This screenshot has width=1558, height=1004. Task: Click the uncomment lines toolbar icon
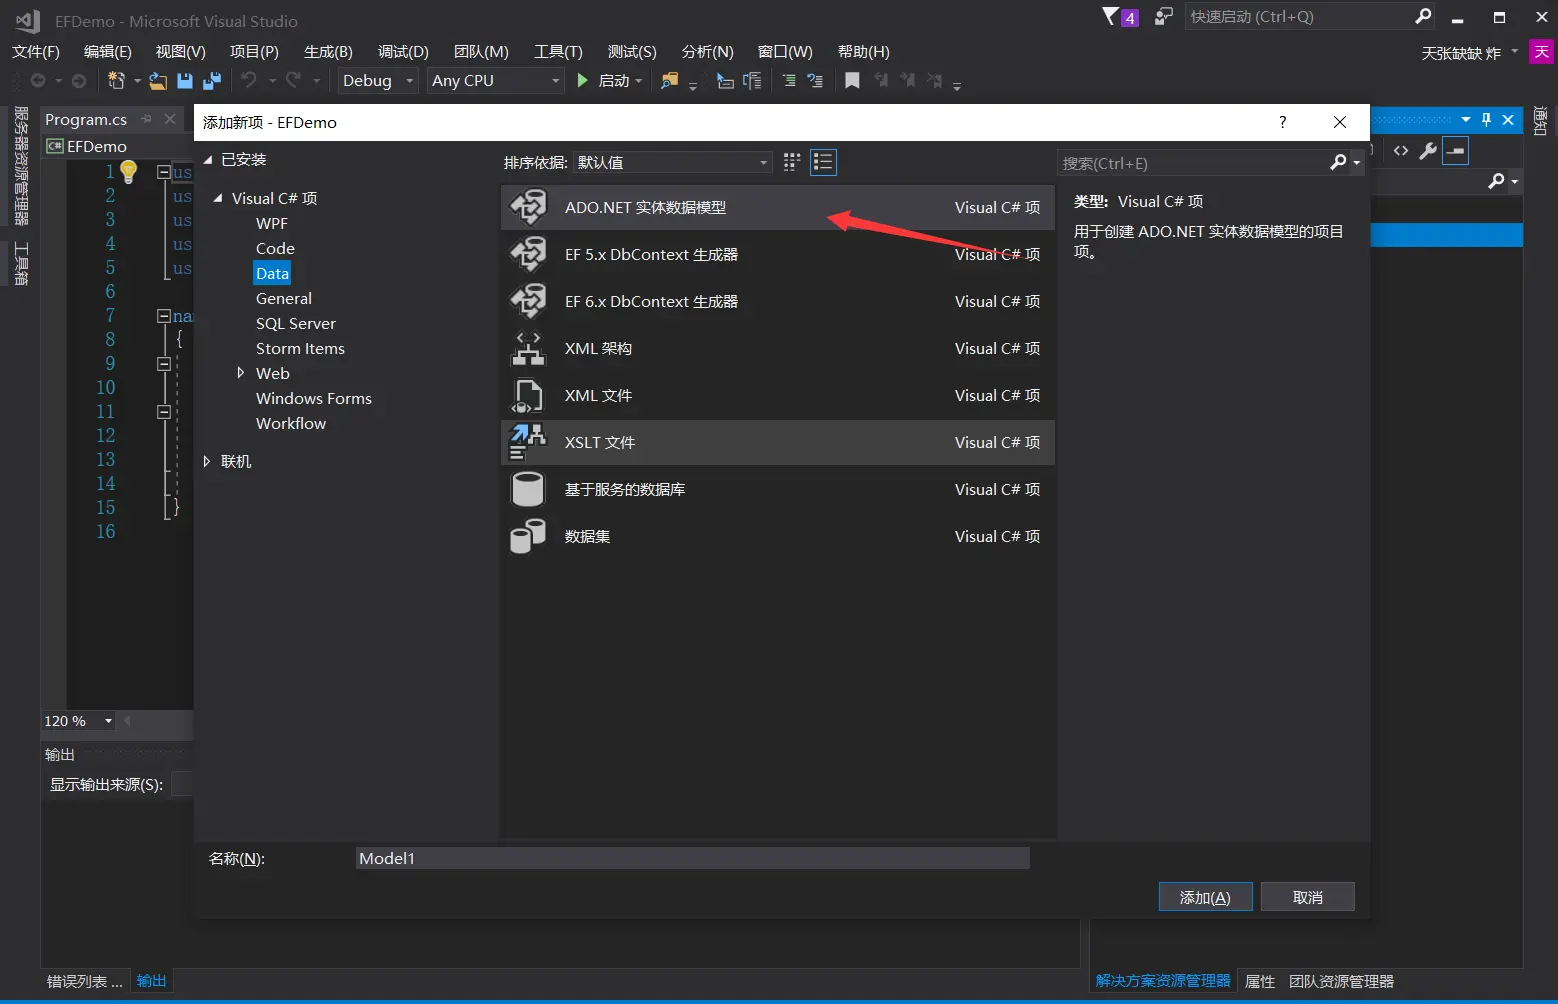coord(815,81)
